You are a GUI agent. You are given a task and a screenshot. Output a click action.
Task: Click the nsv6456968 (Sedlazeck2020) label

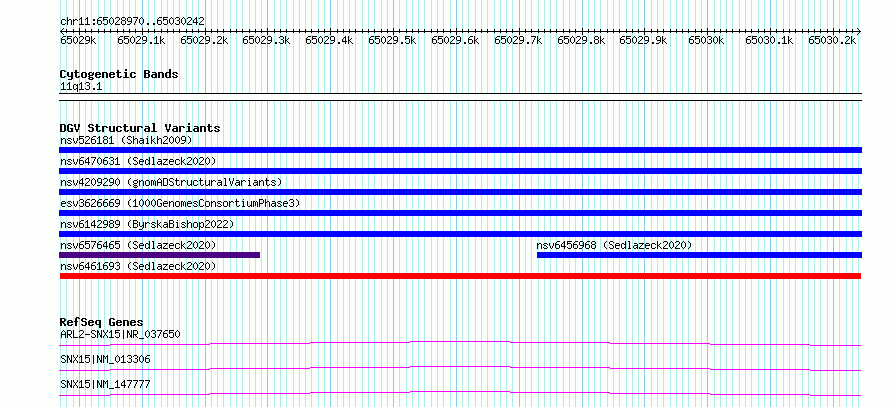[x=614, y=245]
